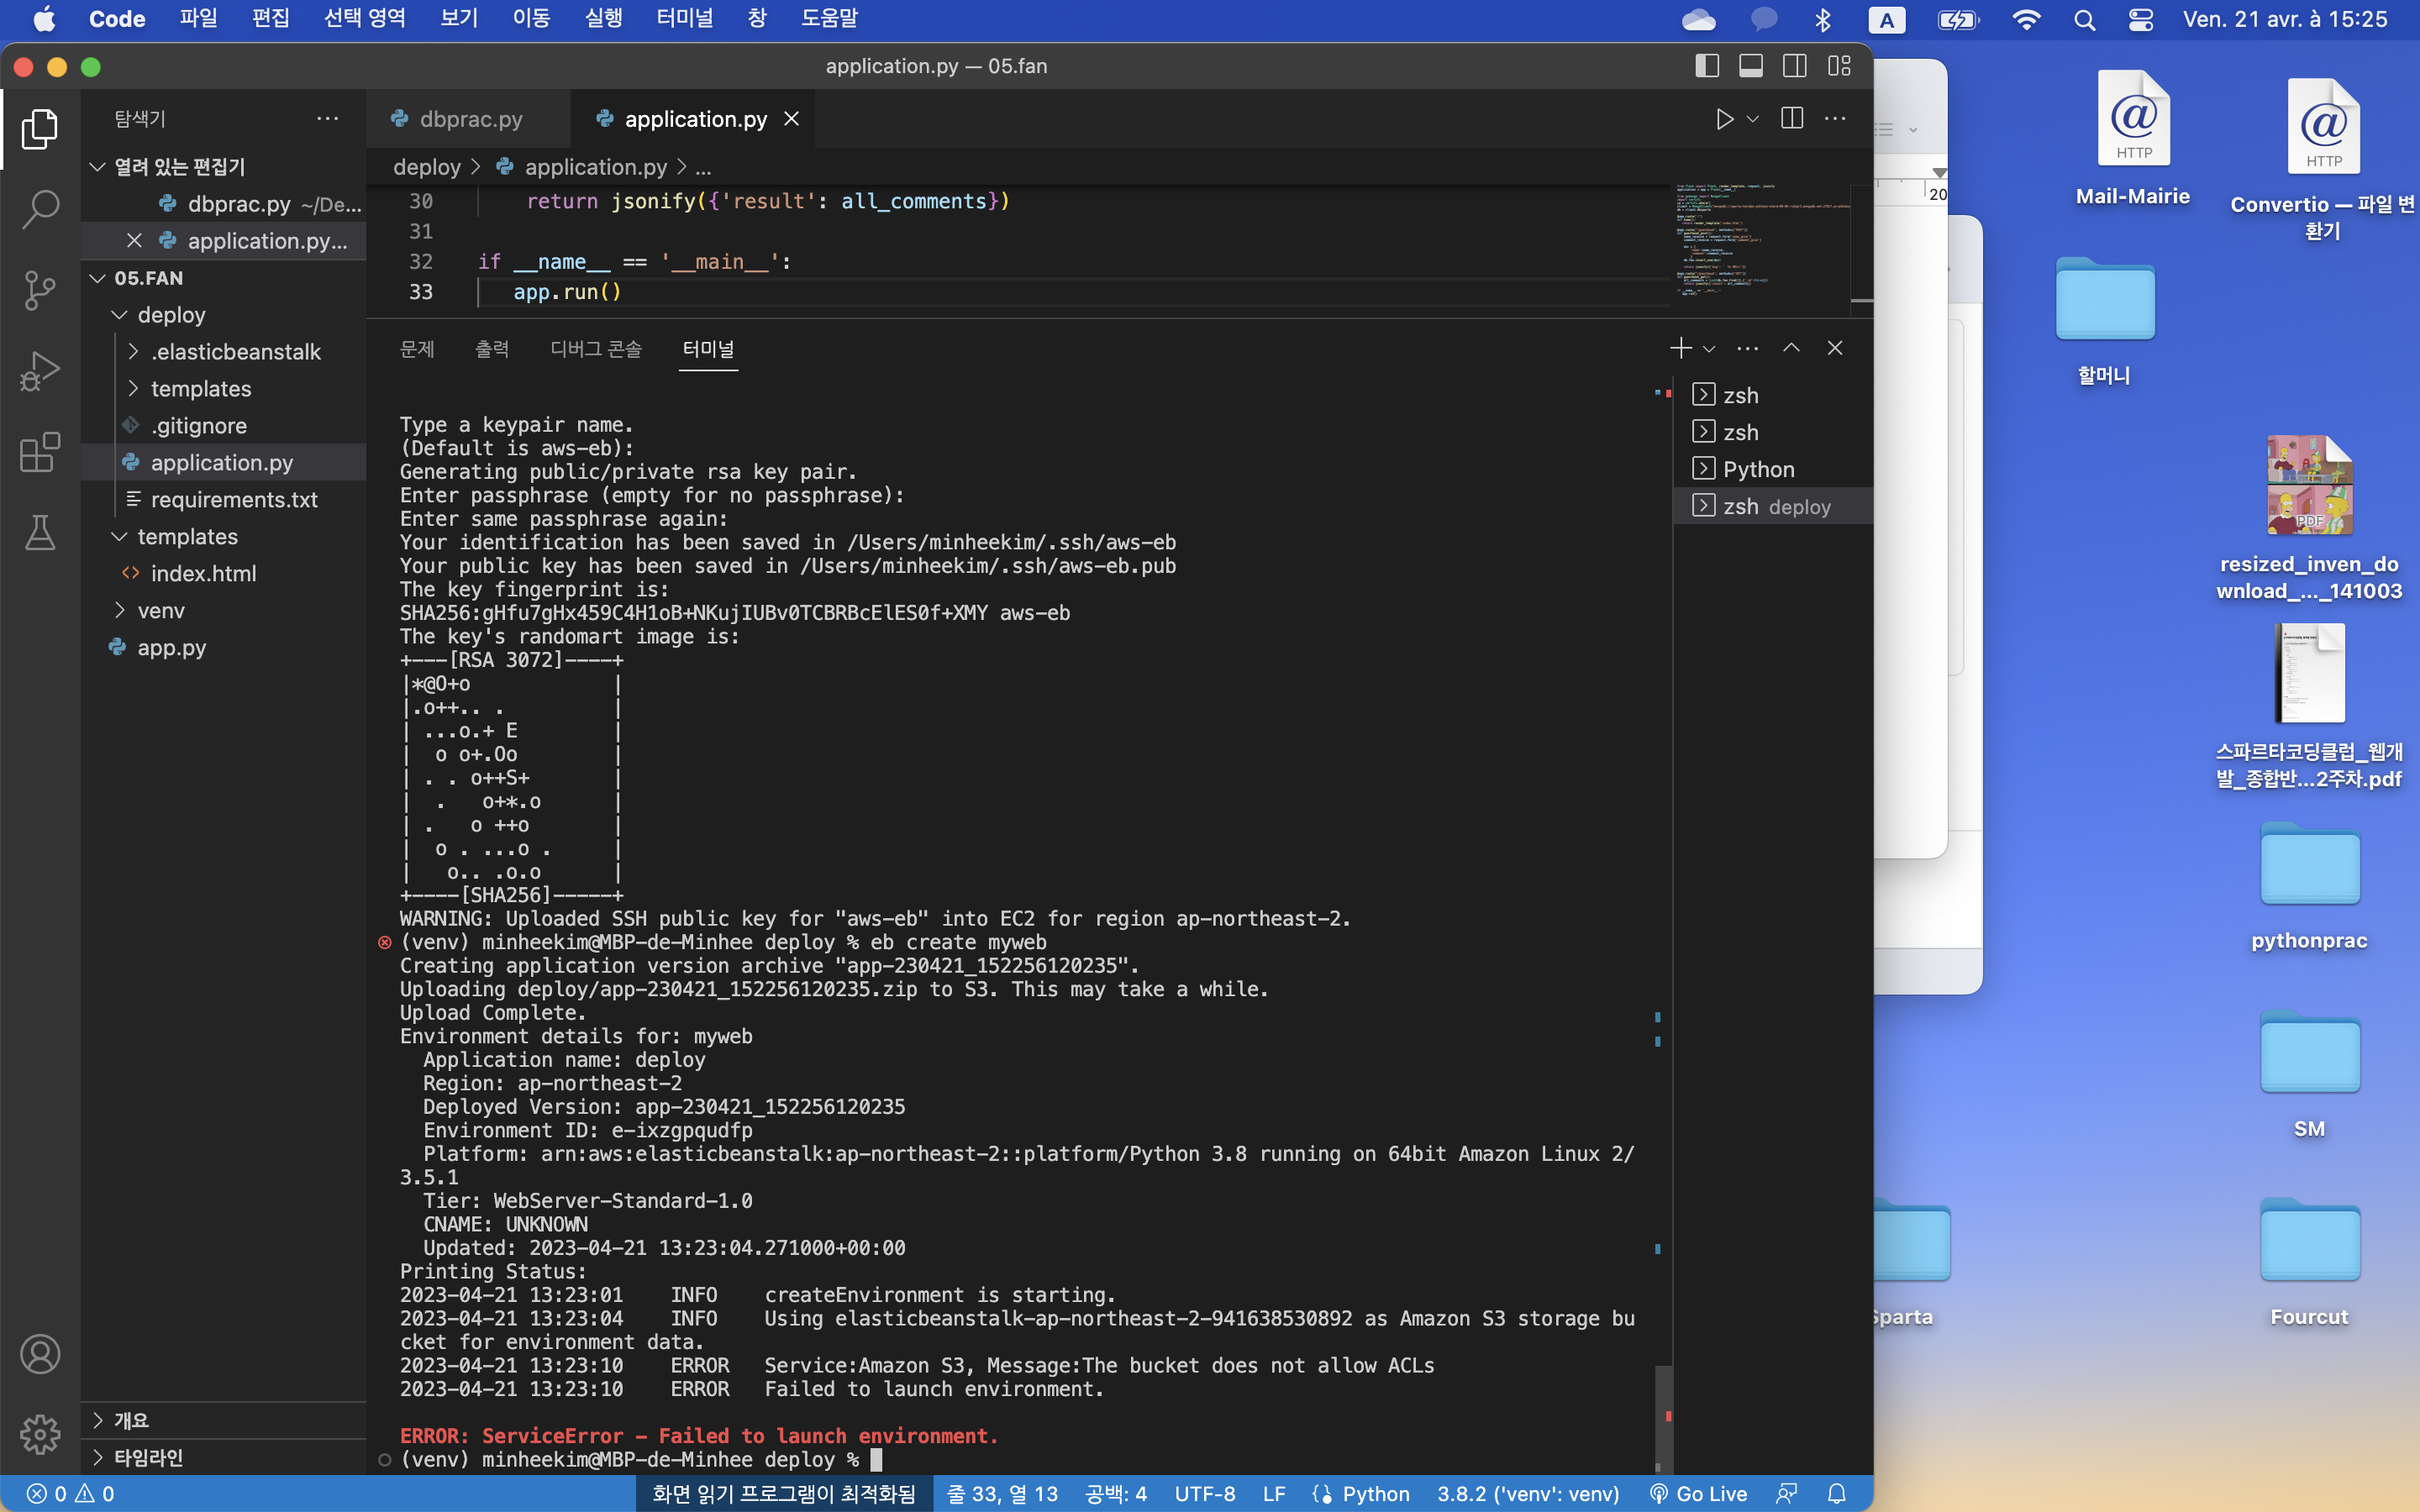2420x1512 pixels.
Task: Add a new terminal with plus icon
Action: tap(1680, 348)
